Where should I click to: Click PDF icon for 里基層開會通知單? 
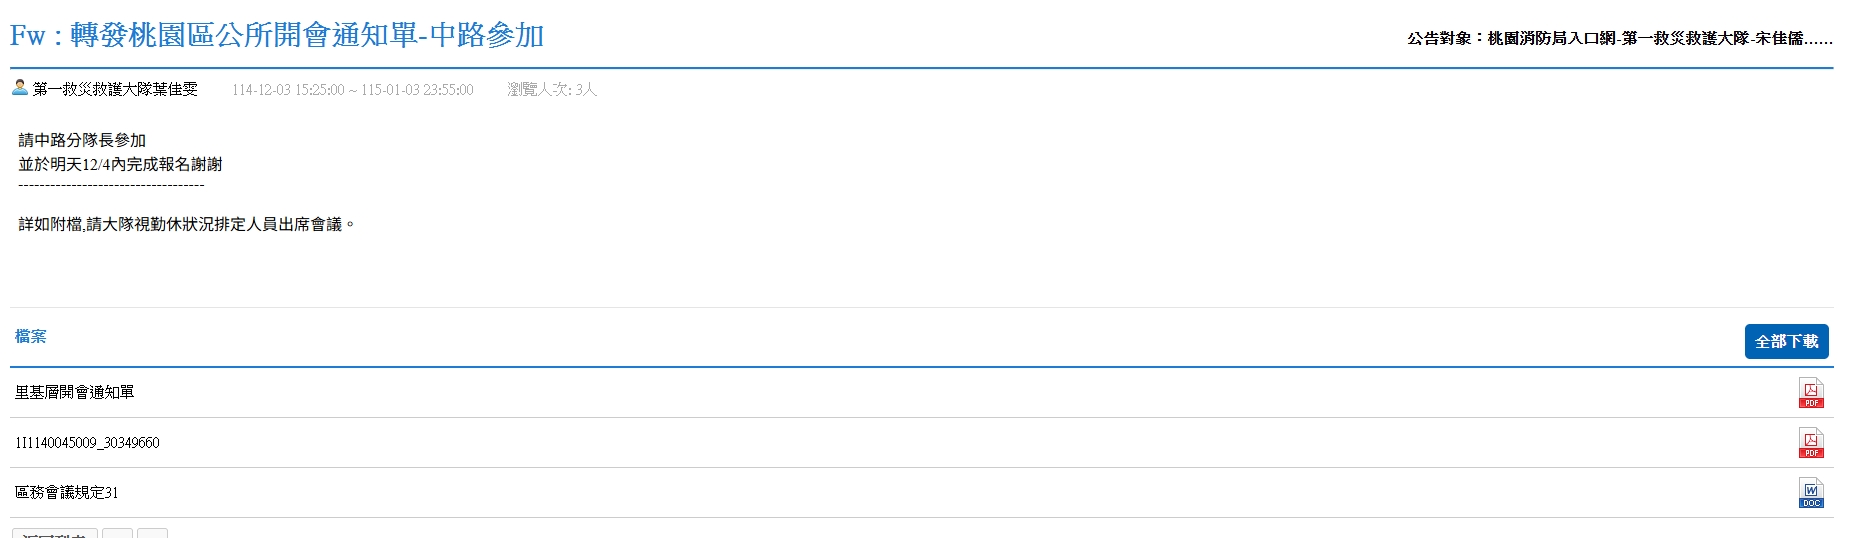pyautogui.click(x=1811, y=393)
